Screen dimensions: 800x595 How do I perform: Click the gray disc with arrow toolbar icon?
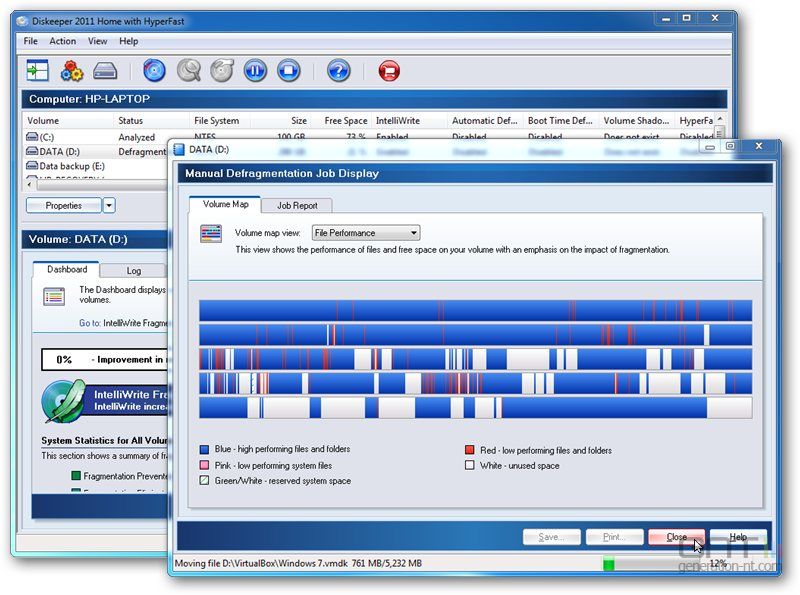[x=222, y=70]
